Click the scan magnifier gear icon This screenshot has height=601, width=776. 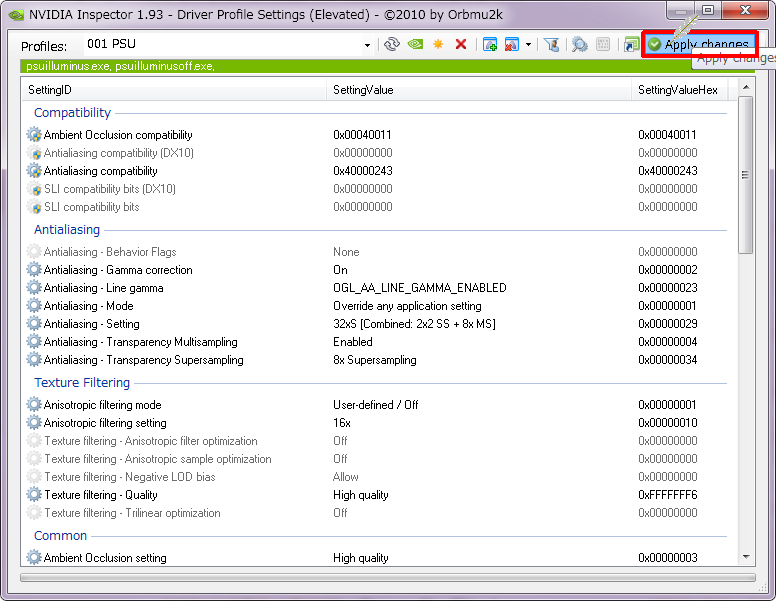coord(580,45)
